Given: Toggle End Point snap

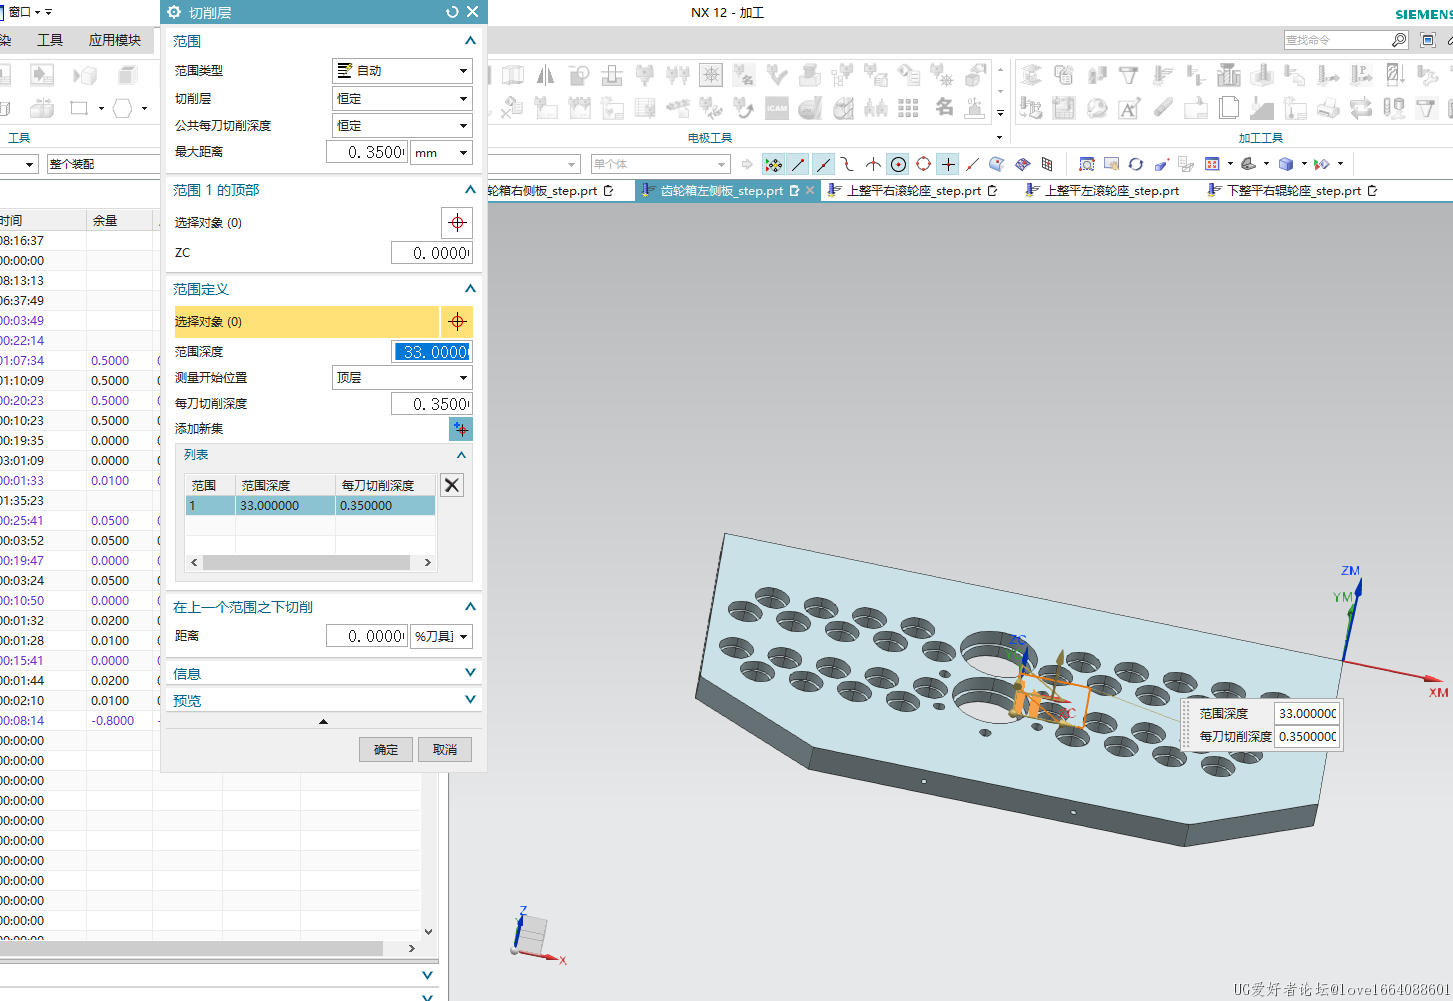Looking at the screenshot, I should pyautogui.click(x=798, y=164).
